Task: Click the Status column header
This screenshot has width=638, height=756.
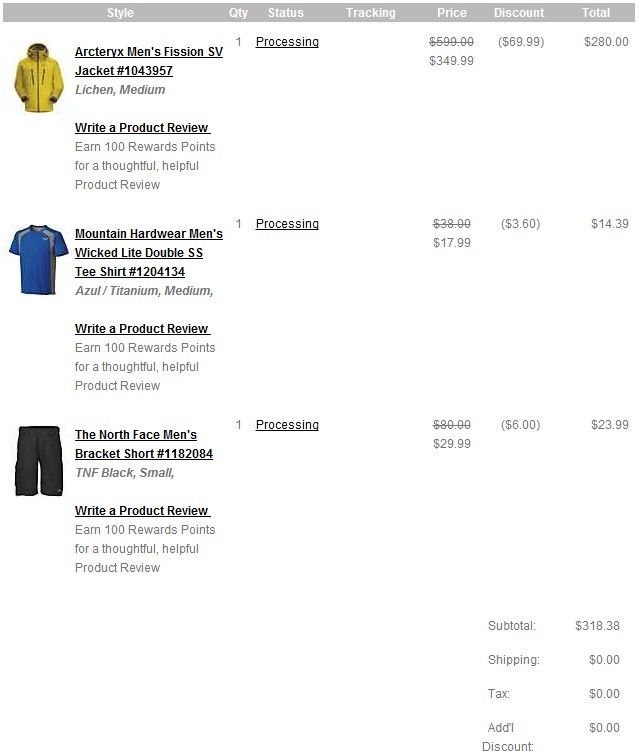Action: (x=285, y=13)
